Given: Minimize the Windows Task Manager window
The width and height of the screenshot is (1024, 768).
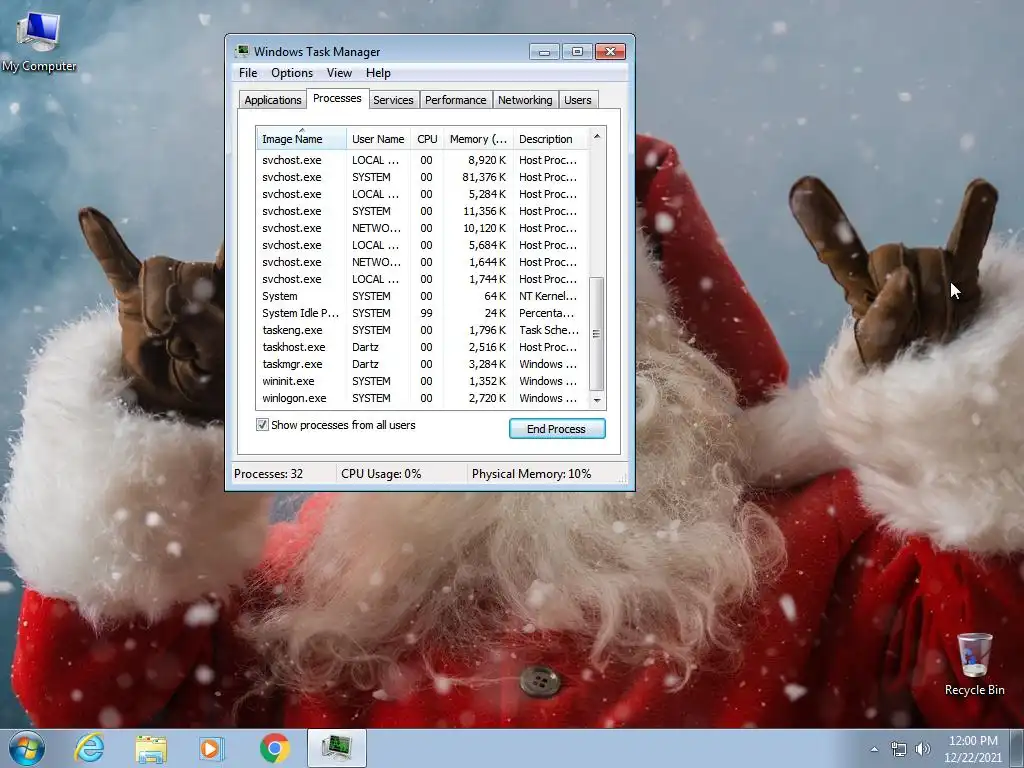Looking at the screenshot, I should (544, 52).
